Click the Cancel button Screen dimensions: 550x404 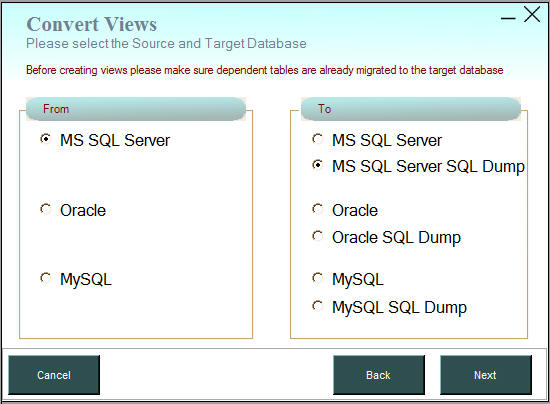54,375
